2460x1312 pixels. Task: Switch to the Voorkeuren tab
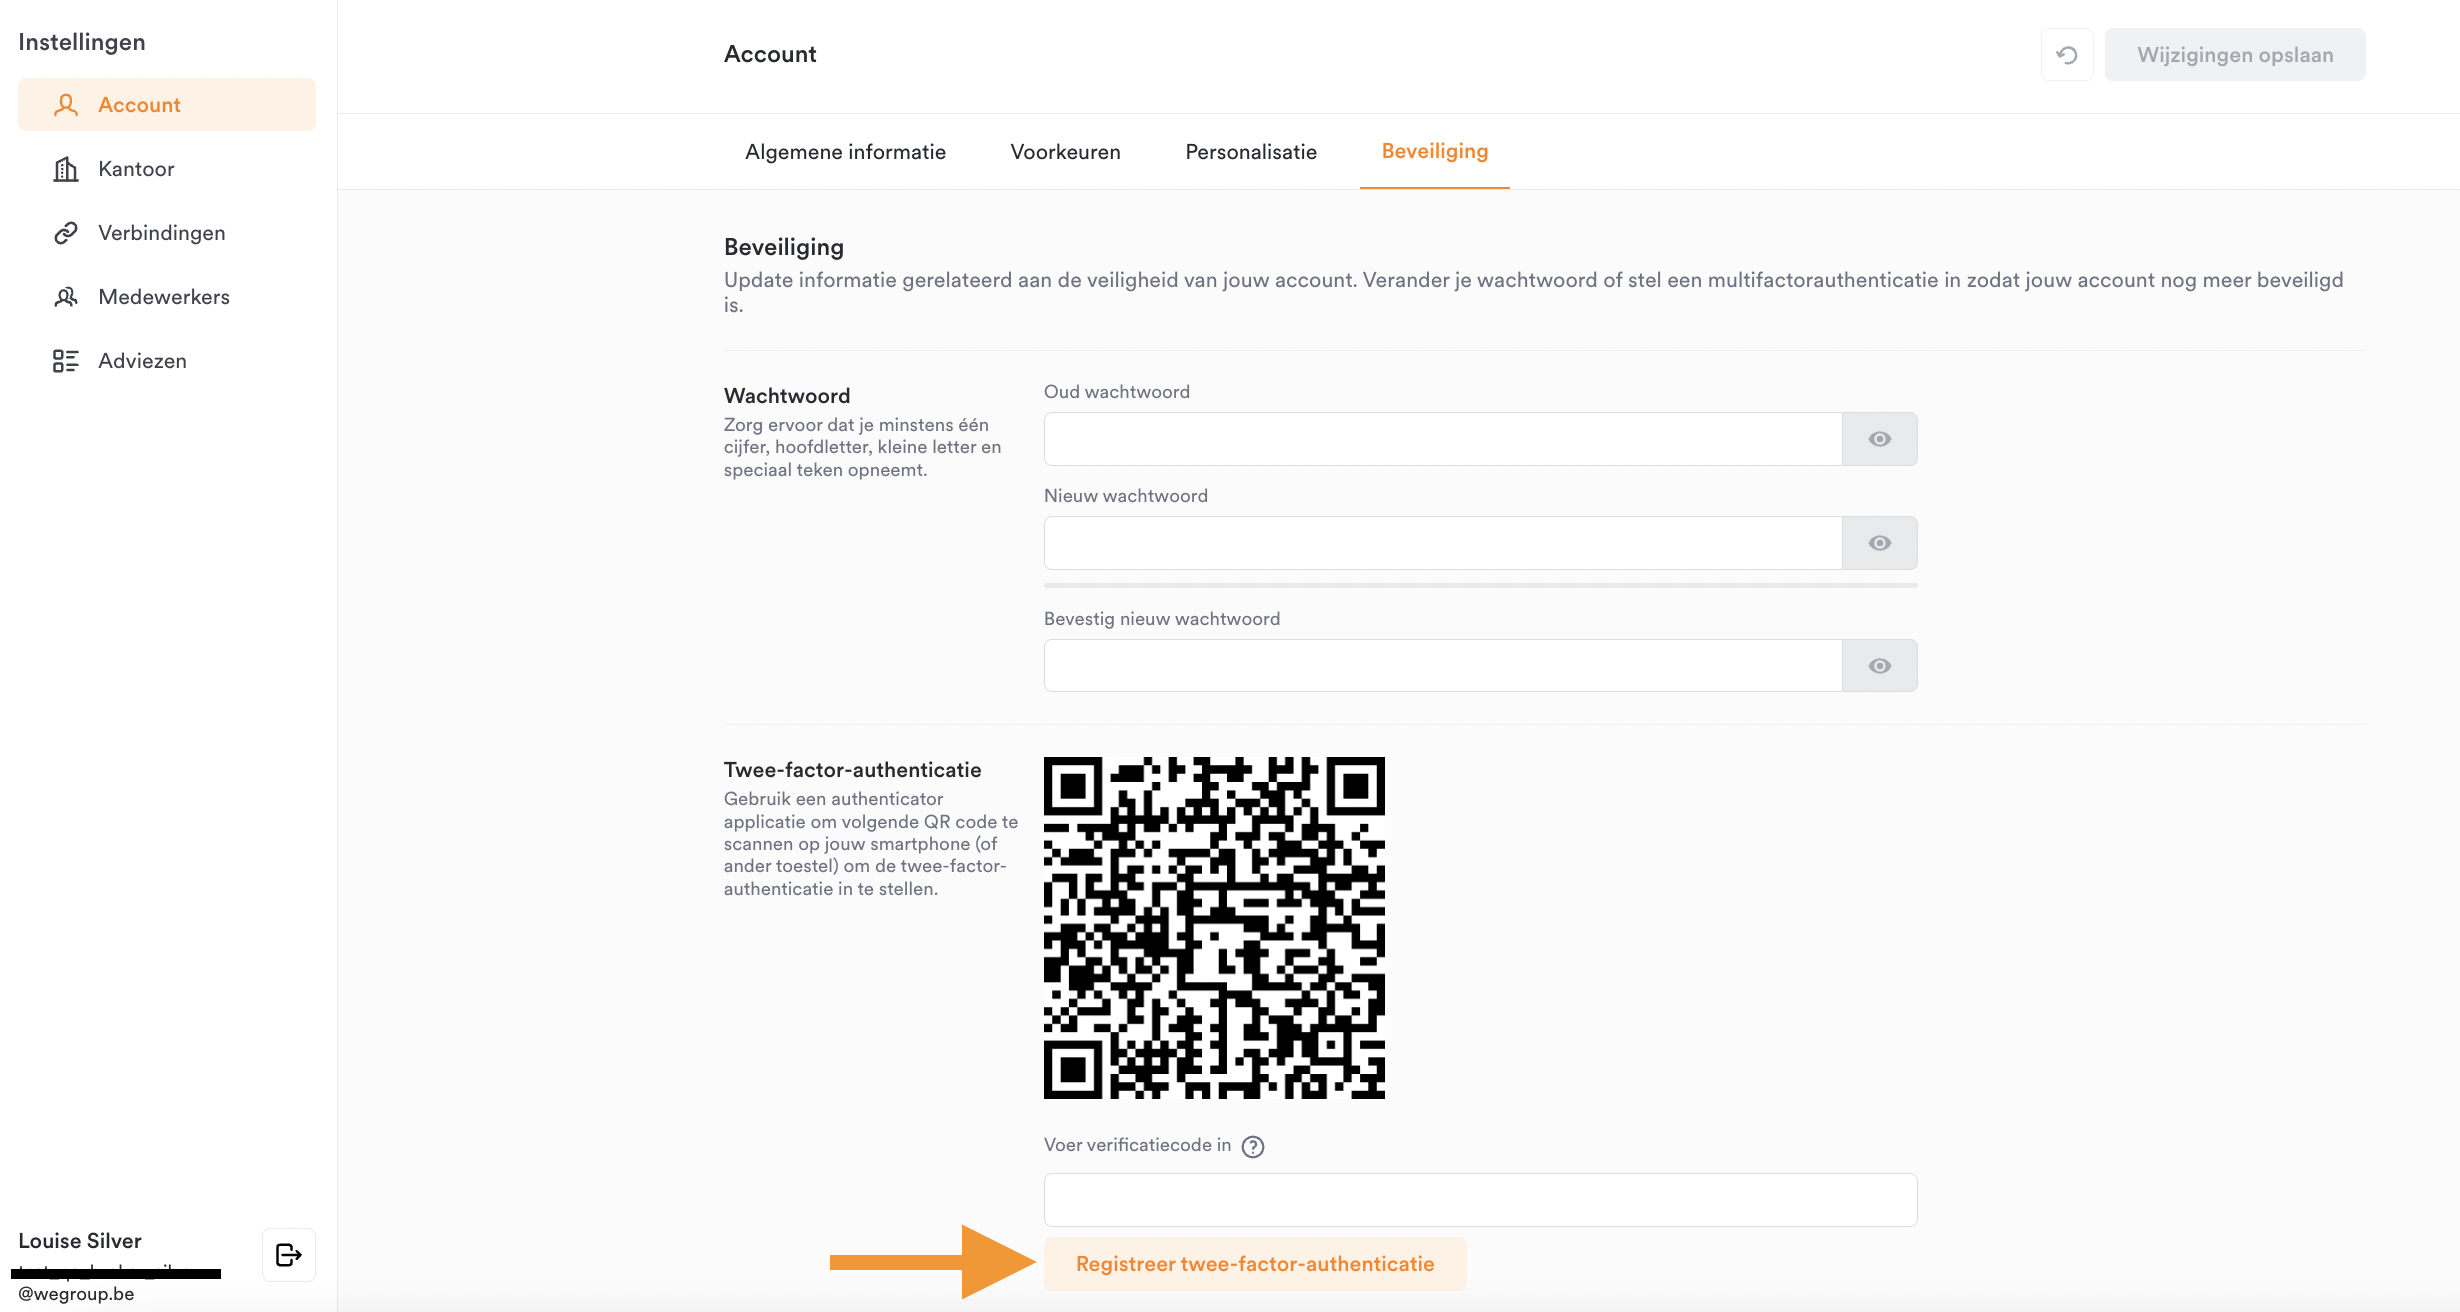[x=1065, y=152]
